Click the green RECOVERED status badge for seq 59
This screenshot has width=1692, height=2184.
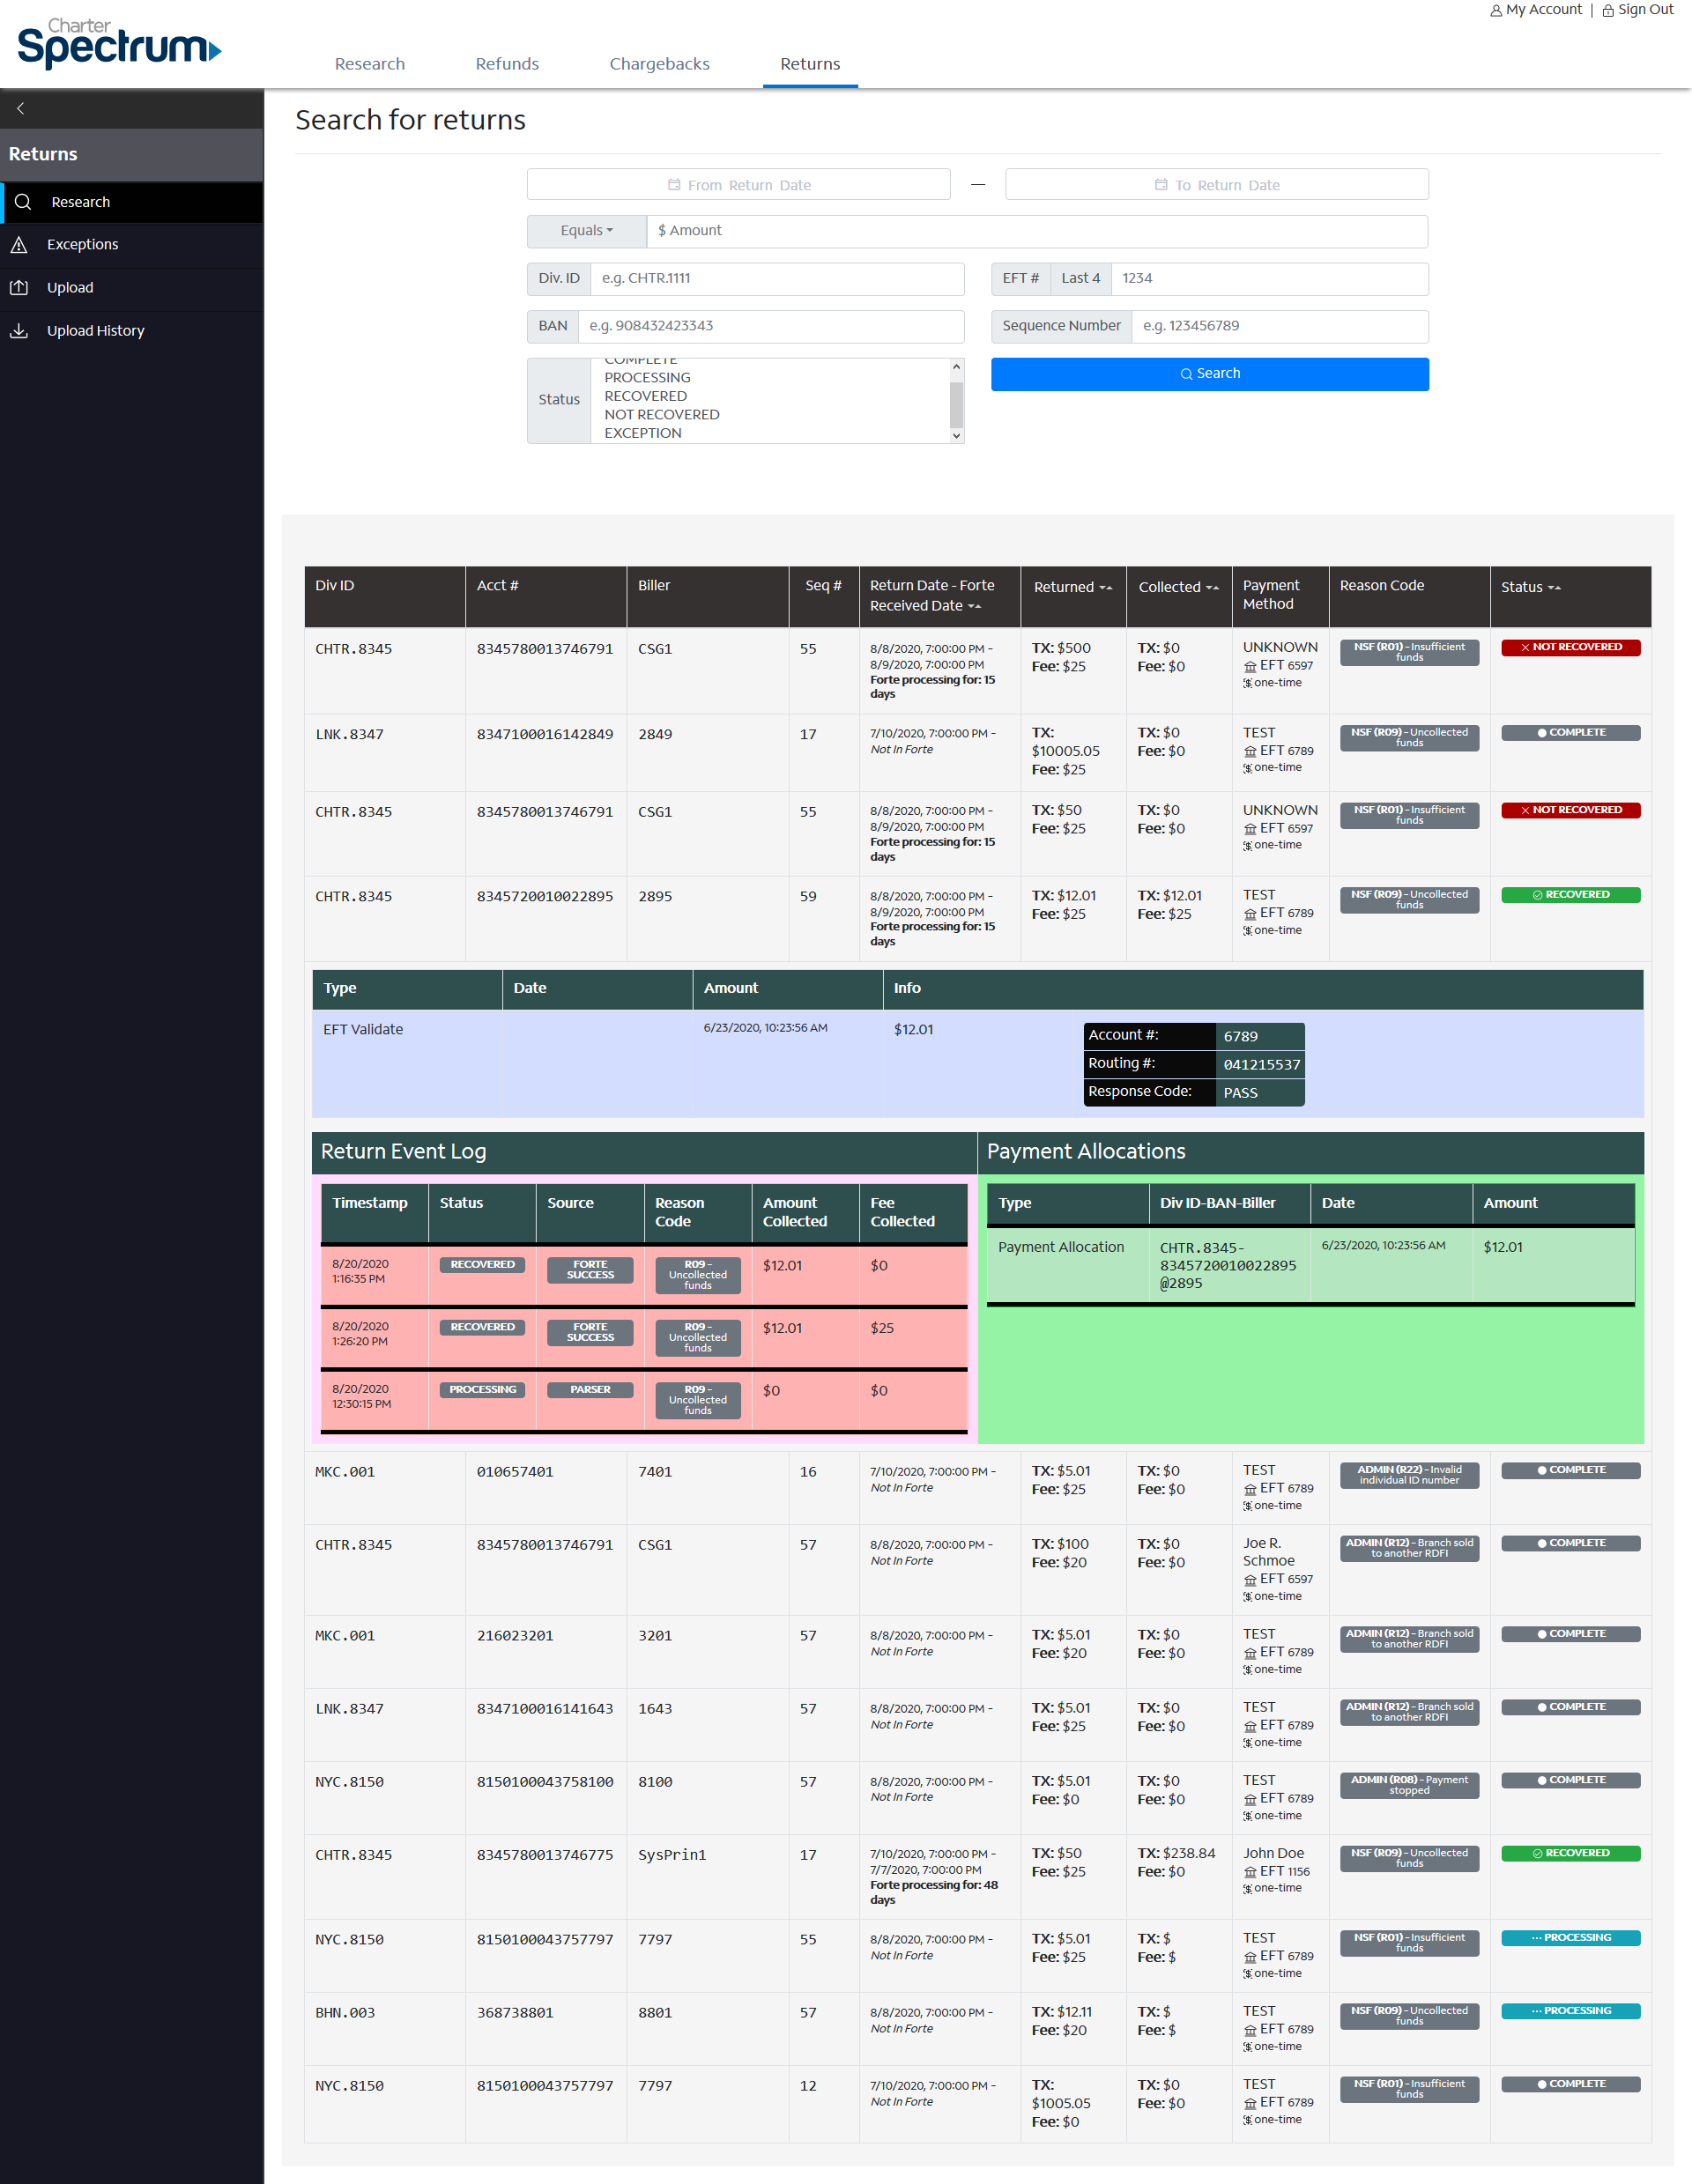[x=1570, y=895]
